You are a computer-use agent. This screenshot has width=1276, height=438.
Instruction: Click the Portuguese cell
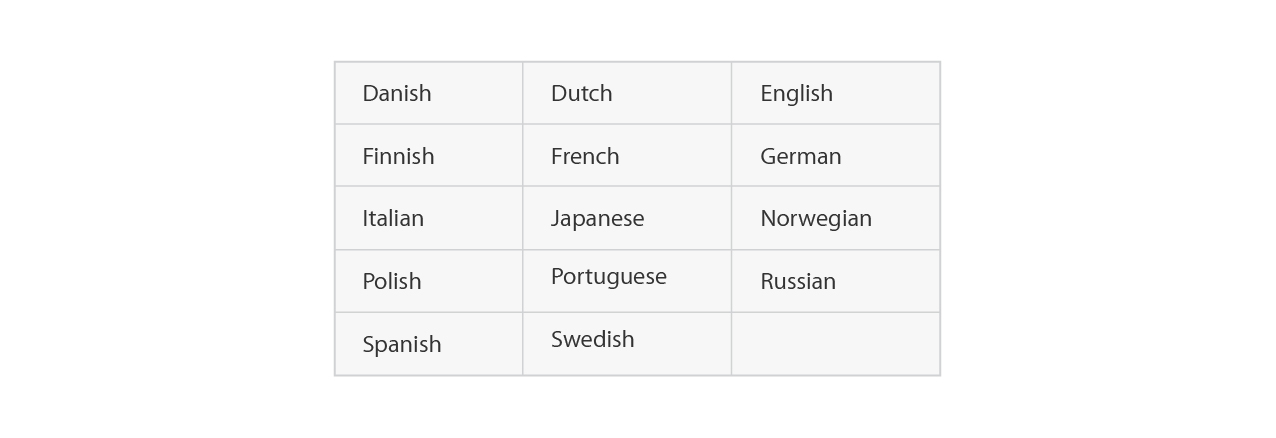(627, 281)
